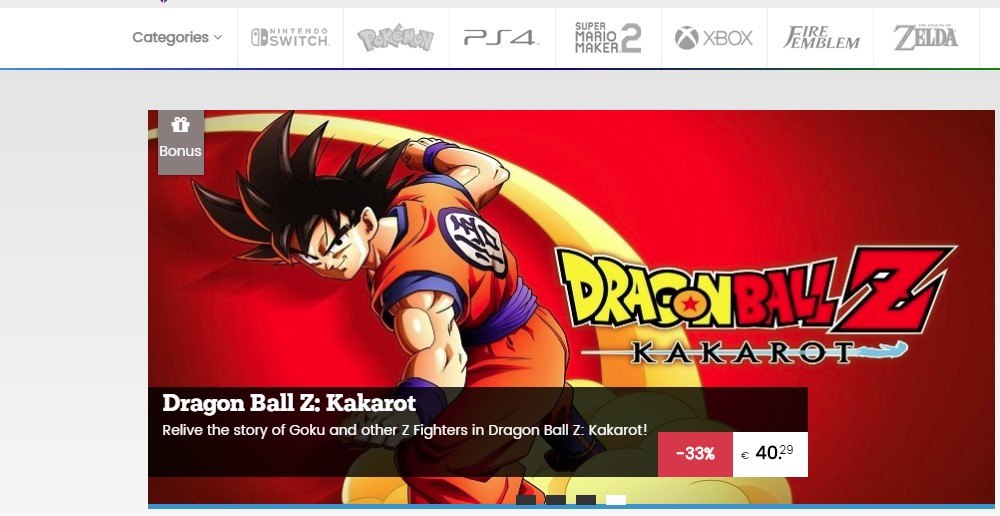The image size is (1000, 516).
Task: Switch to the second carousel slide indicator
Action: [x=555, y=499]
